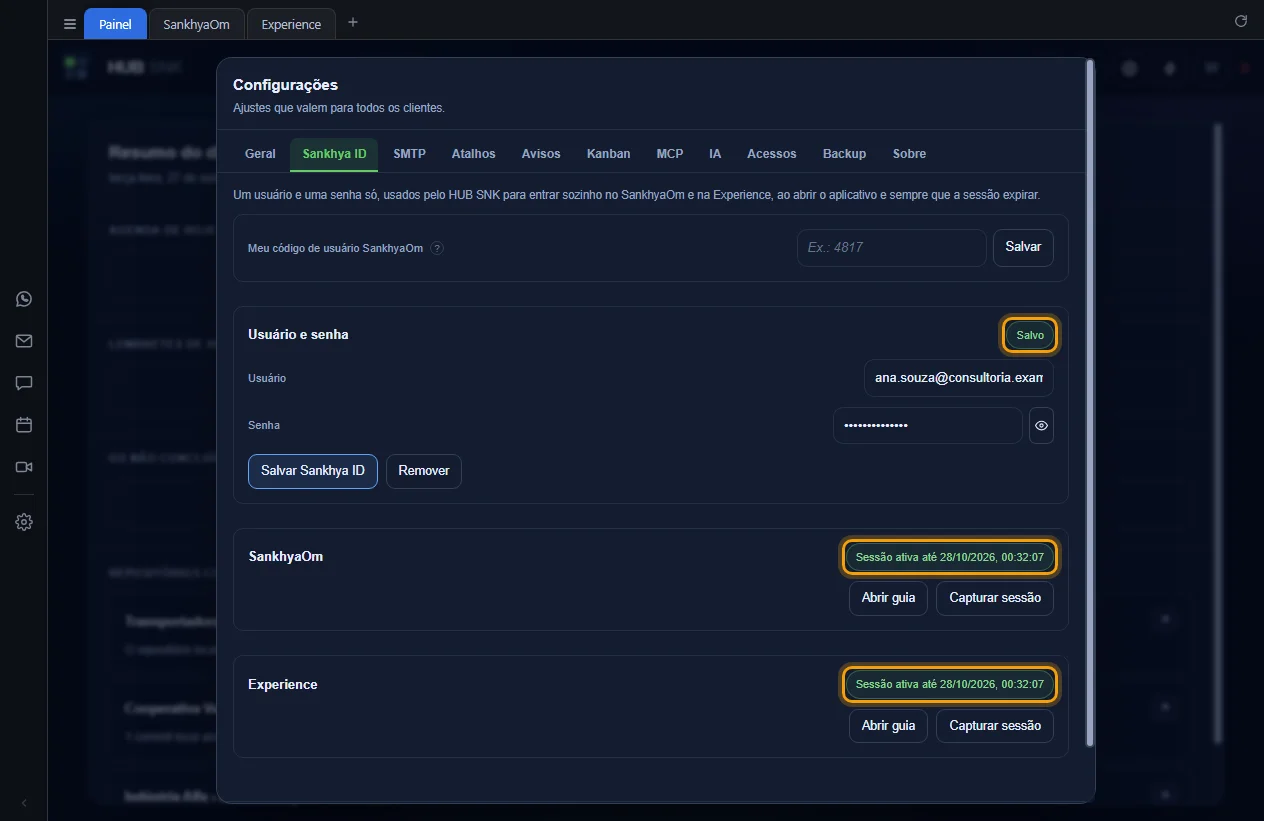This screenshot has height=821, width=1264.
Task: Open the Sobre settings tab
Action: click(x=909, y=154)
